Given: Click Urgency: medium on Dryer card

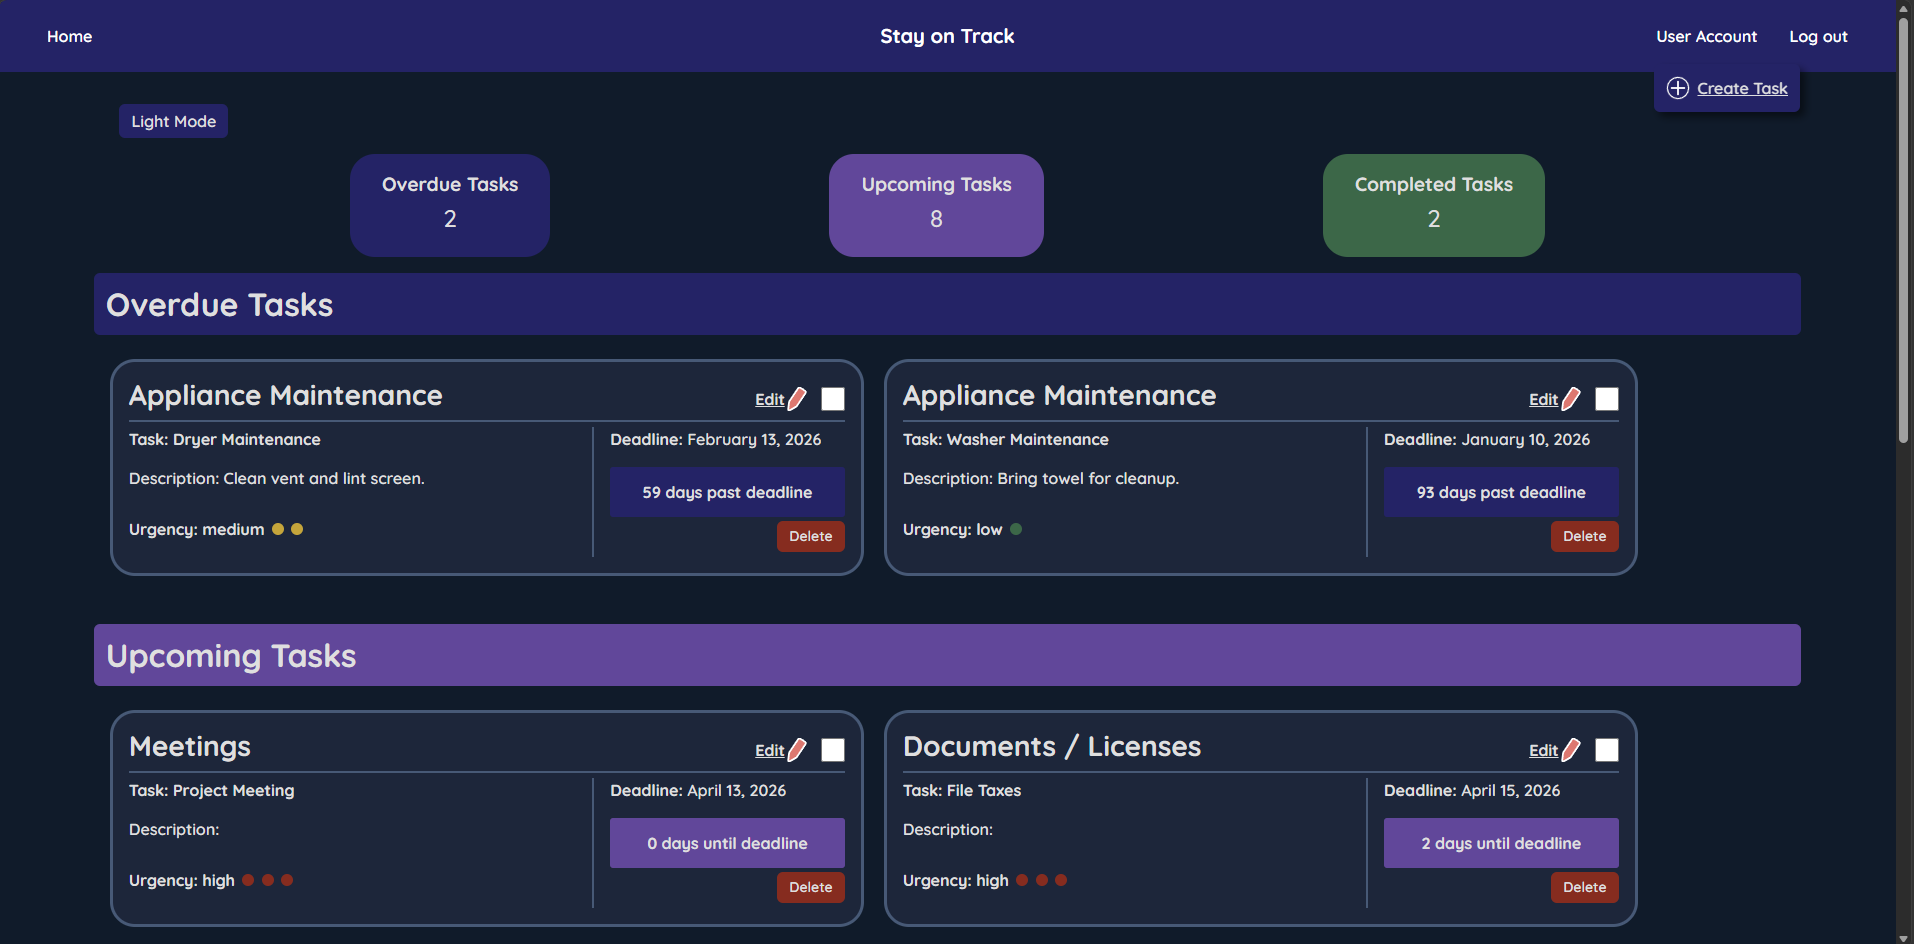Looking at the screenshot, I should [197, 529].
